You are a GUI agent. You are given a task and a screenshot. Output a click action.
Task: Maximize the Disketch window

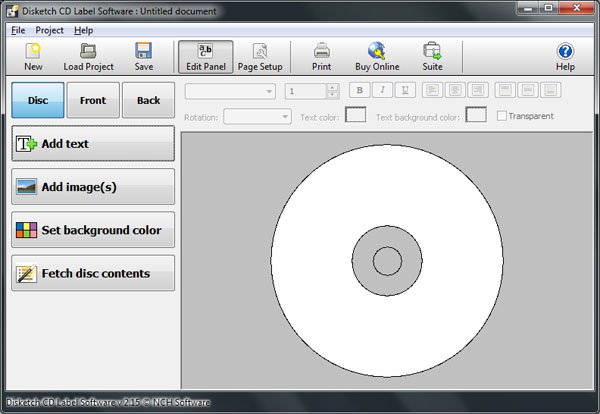coord(549,8)
